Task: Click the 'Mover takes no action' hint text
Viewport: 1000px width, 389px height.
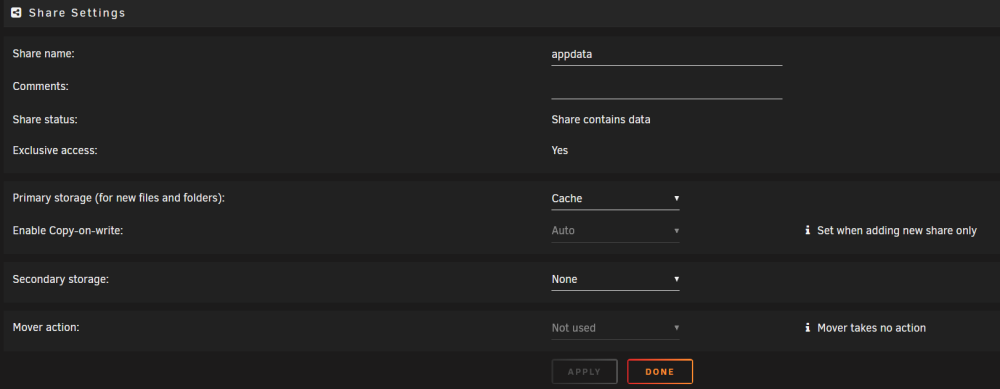Action: pos(871,328)
